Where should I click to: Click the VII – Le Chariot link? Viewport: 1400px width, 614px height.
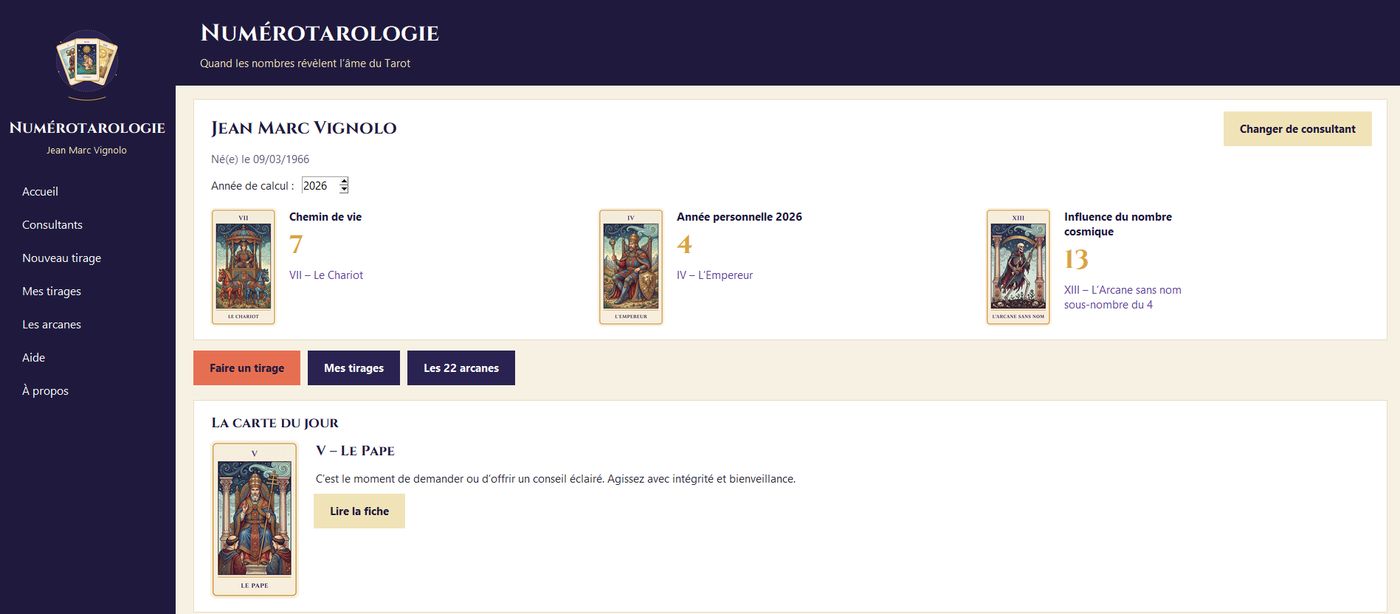pos(326,275)
